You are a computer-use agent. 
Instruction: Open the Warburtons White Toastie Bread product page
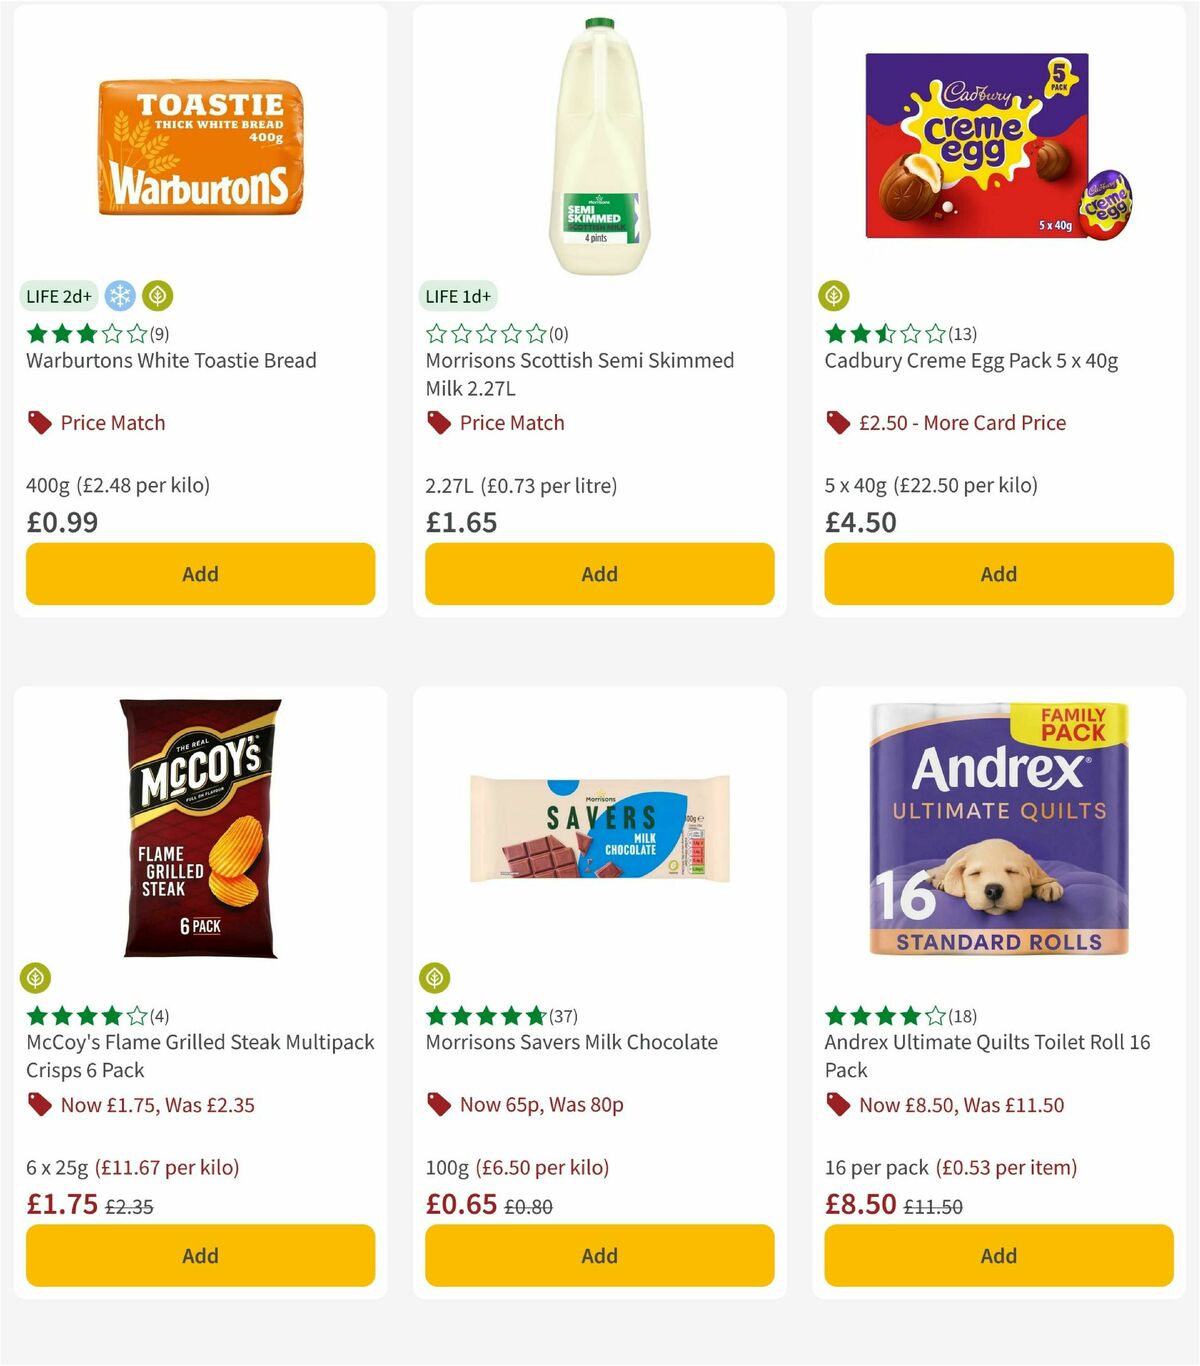170,361
